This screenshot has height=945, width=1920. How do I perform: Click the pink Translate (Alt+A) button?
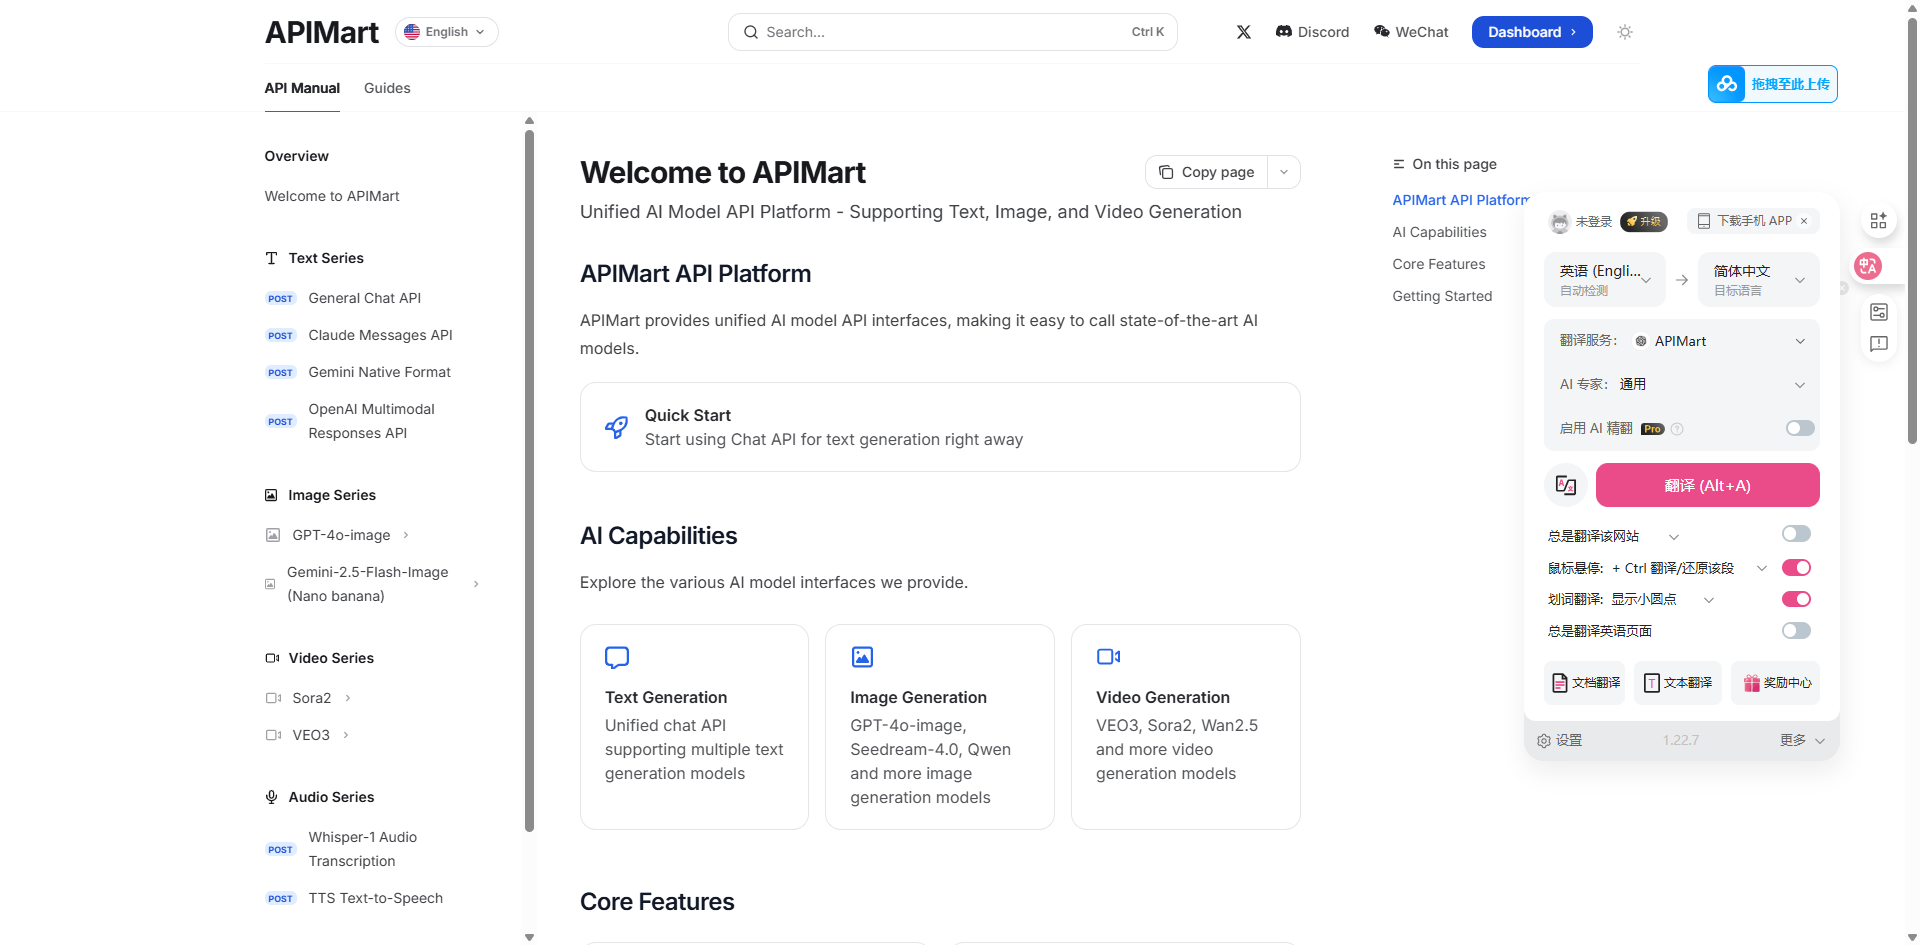(1707, 485)
